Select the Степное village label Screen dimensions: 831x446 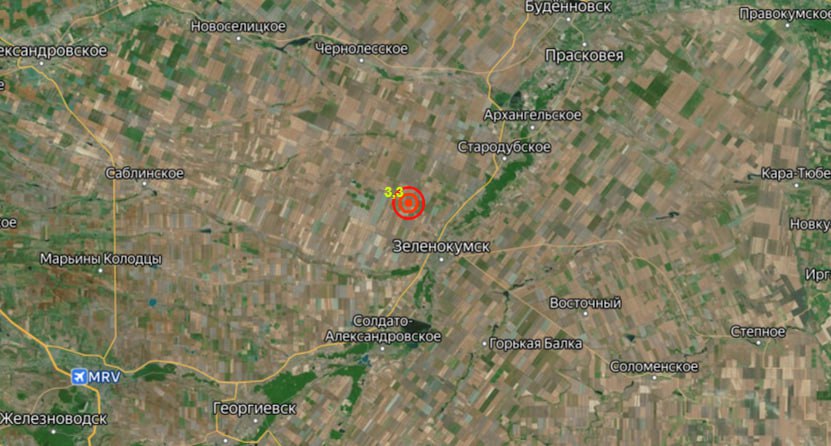[x=758, y=332]
